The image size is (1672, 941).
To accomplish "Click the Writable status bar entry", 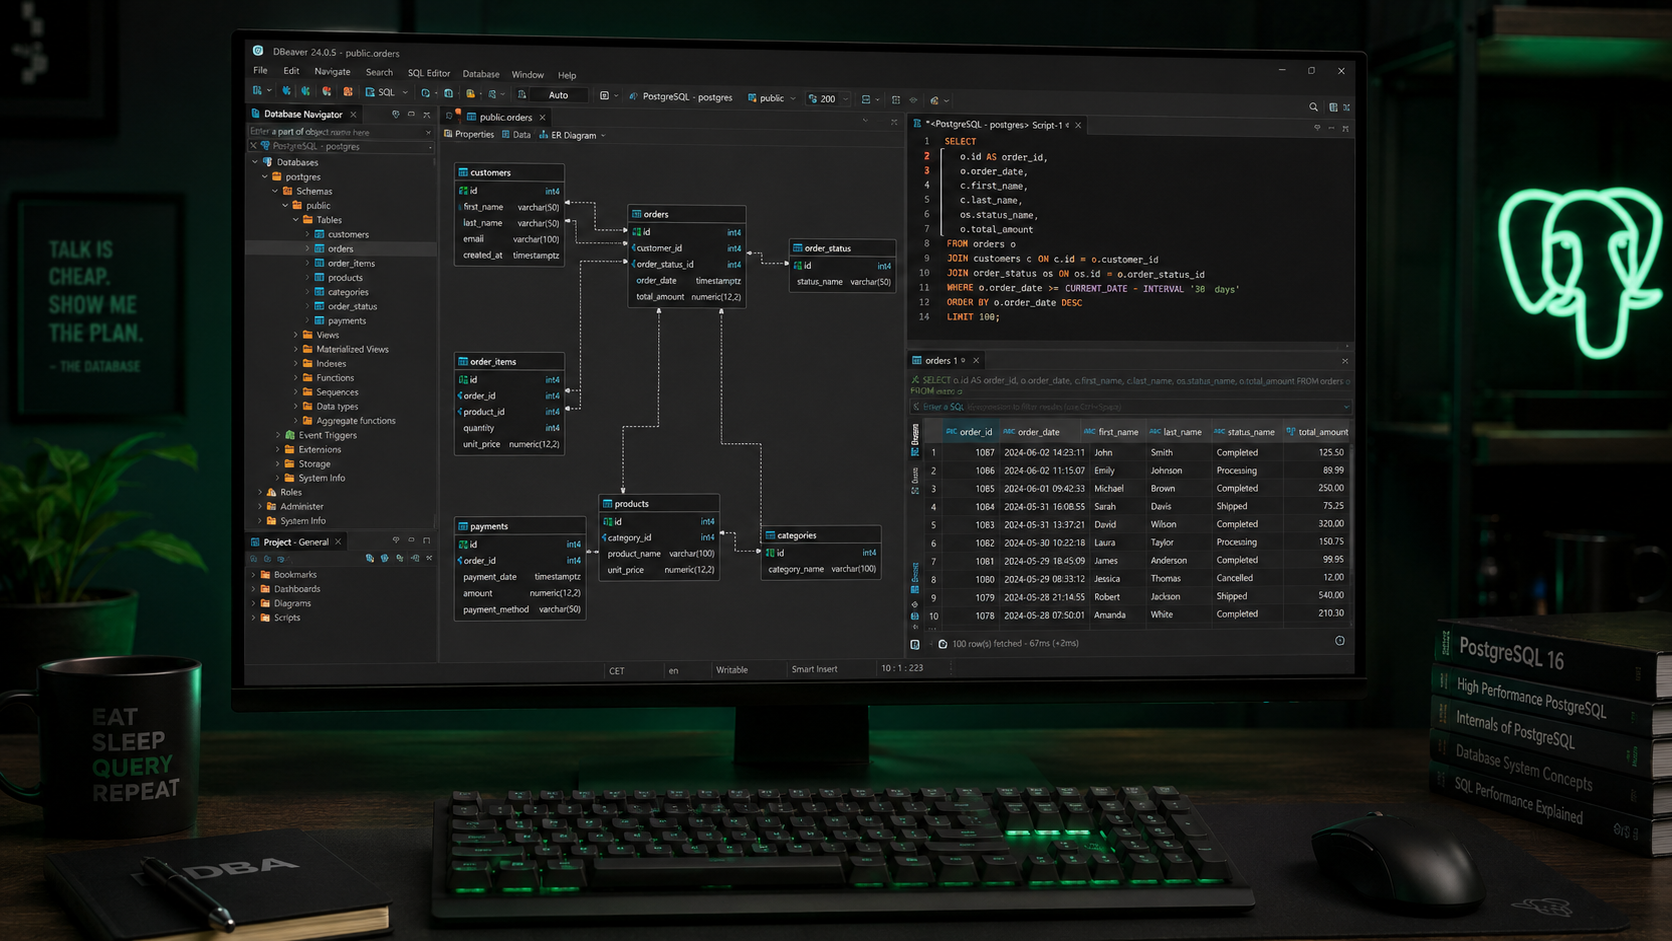I will click(x=732, y=670).
